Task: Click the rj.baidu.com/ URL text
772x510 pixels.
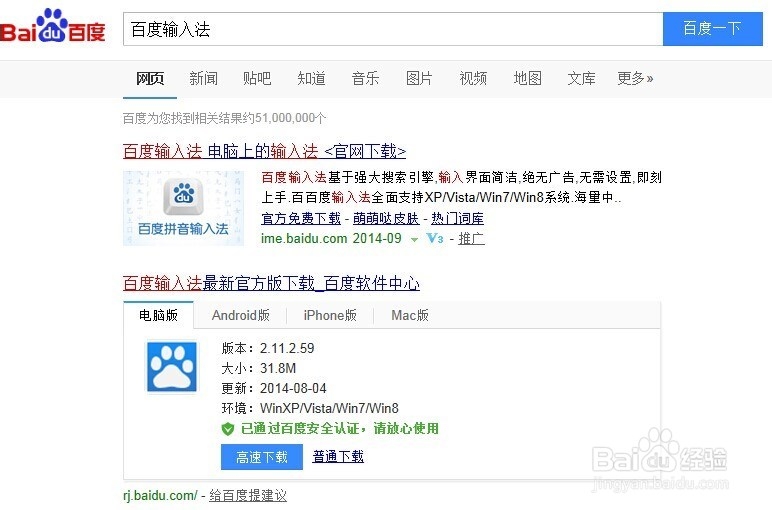Action: [x=161, y=495]
